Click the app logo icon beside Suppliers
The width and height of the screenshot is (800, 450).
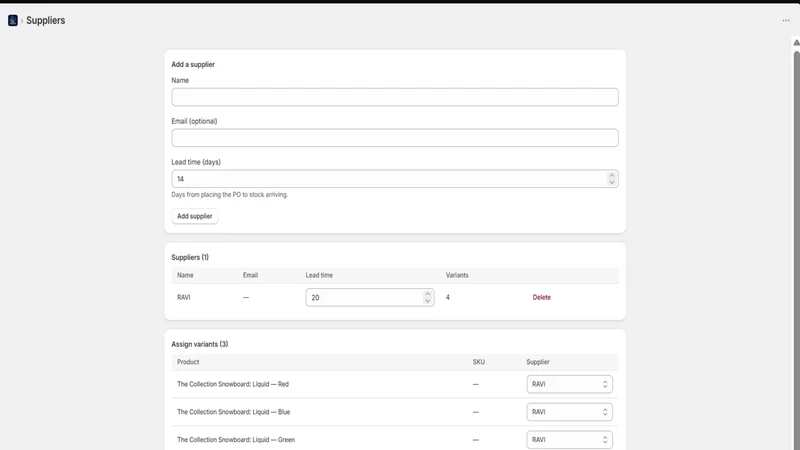pos(13,20)
